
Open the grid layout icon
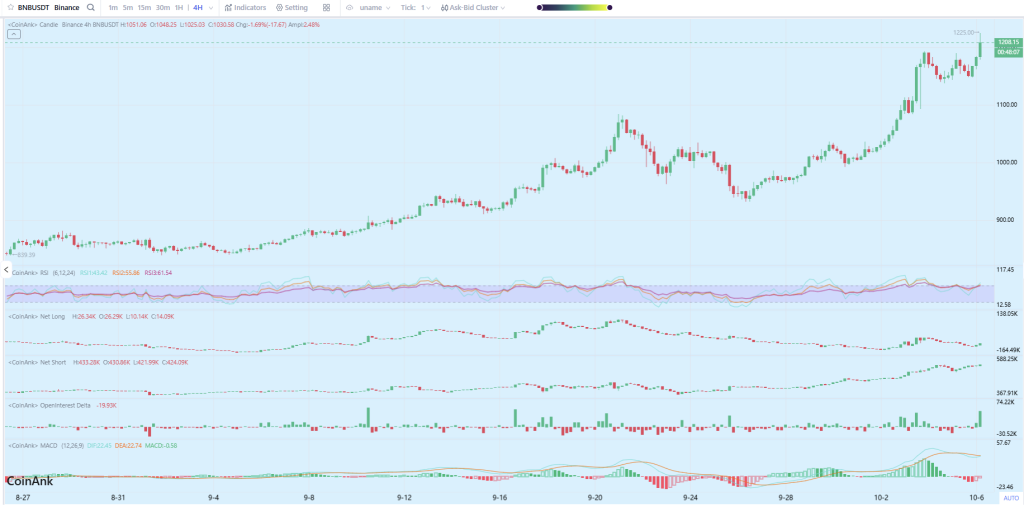click(326, 7)
